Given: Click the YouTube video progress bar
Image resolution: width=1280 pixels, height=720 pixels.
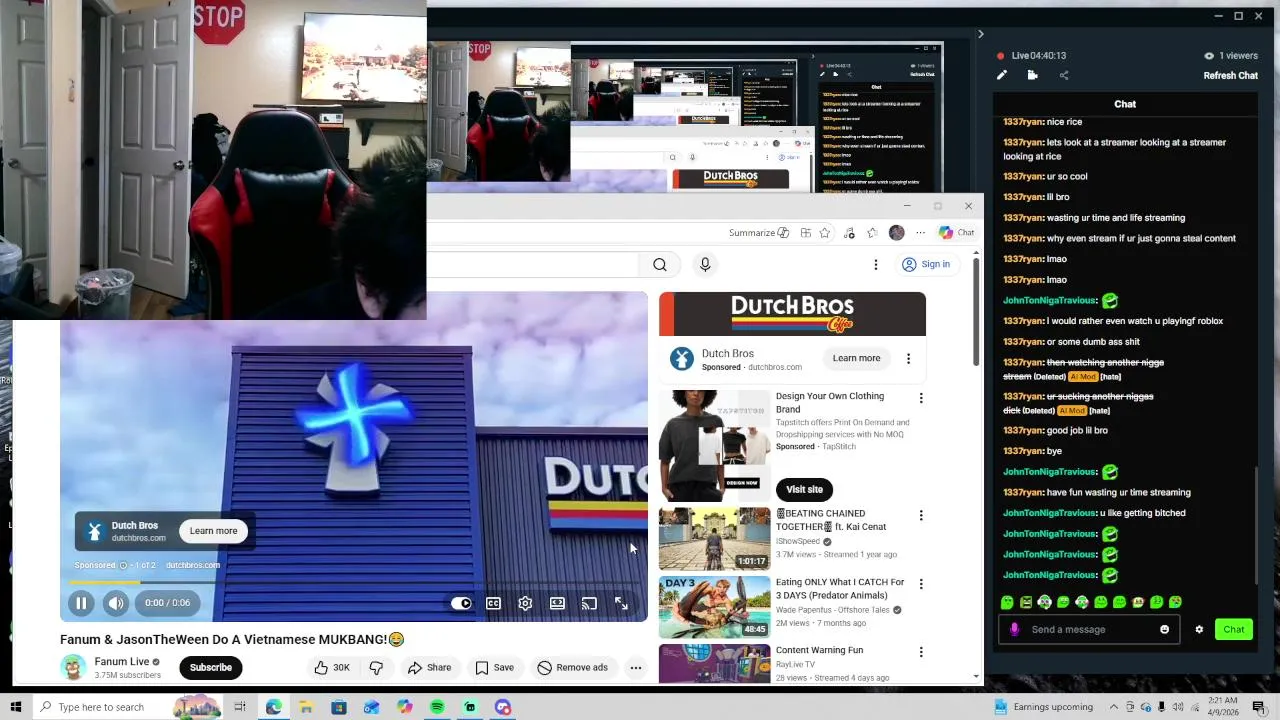Looking at the screenshot, I should [354, 582].
